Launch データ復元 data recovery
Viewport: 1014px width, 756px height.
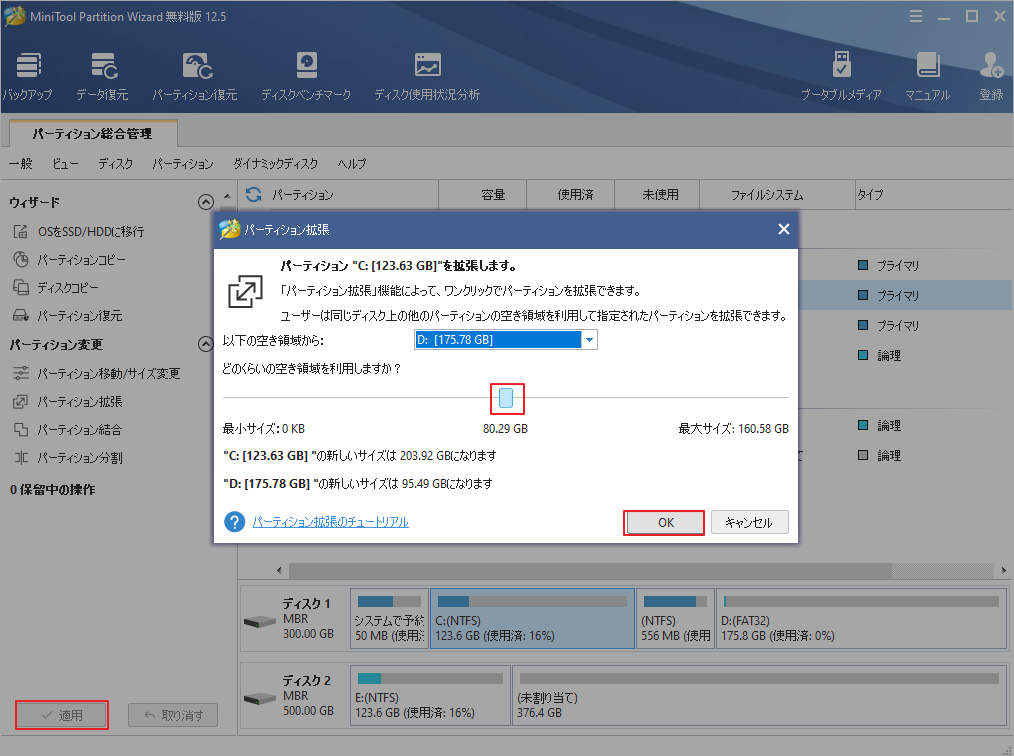point(102,77)
